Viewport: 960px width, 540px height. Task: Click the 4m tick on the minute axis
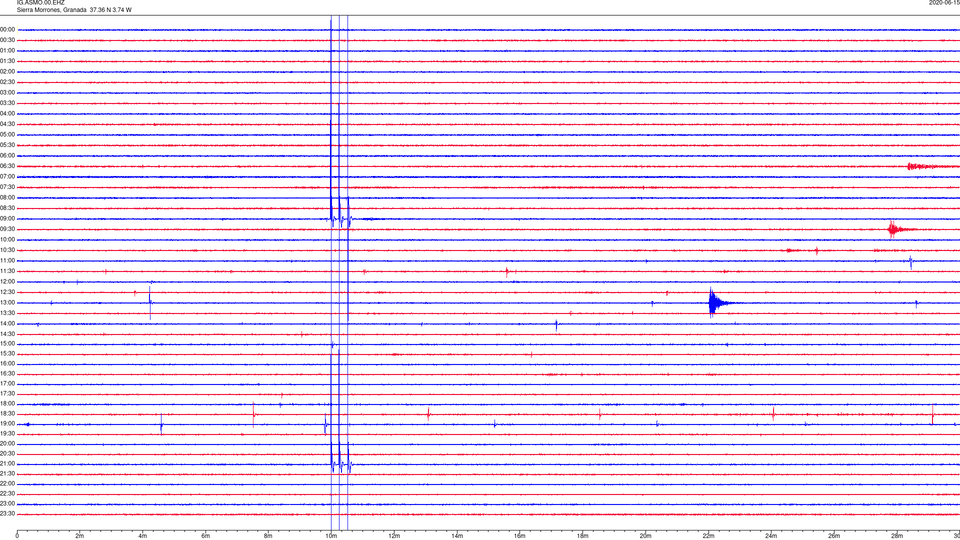coord(143,536)
